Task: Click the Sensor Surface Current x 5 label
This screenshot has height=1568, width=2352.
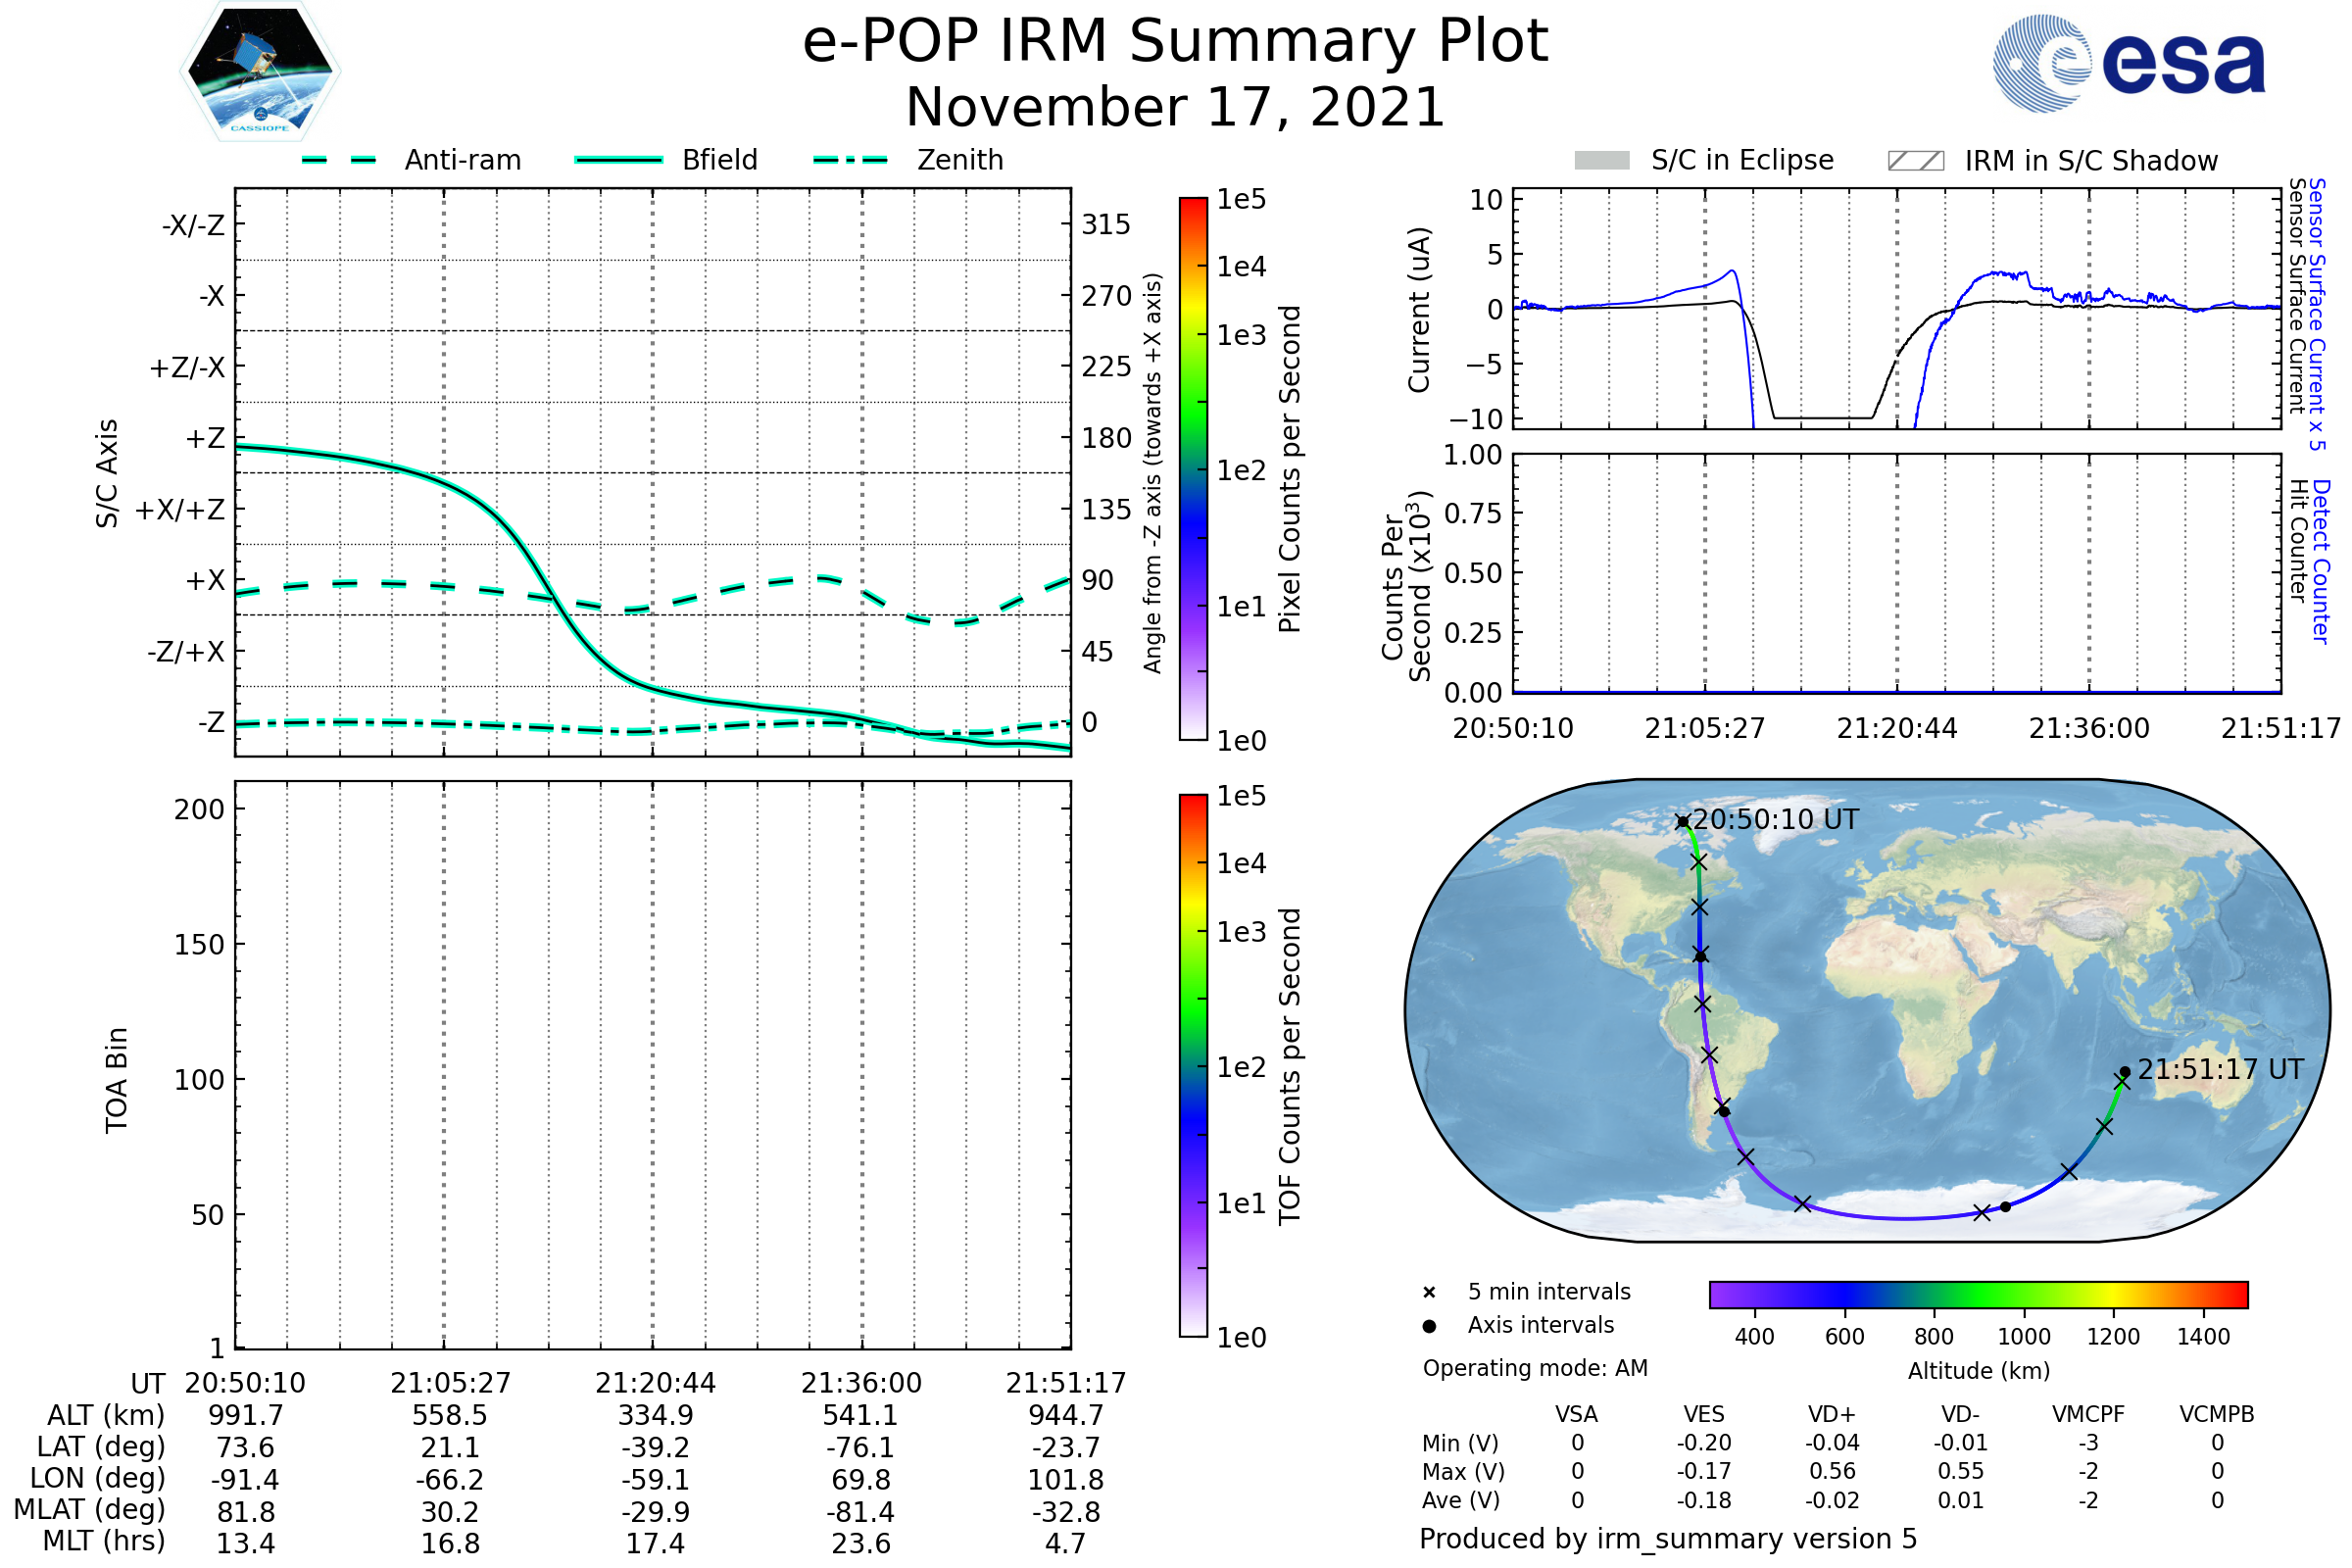Action: click(2318, 314)
